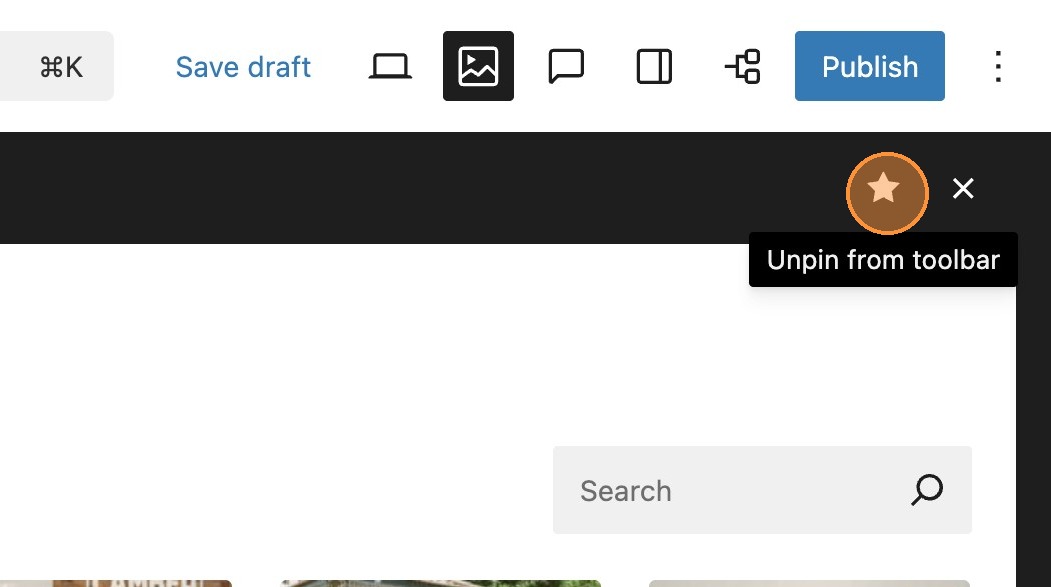The width and height of the screenshot is (1051, 587).
Task: Select the rightmost gray image thumbnail
Action: (x=808, y=582)
